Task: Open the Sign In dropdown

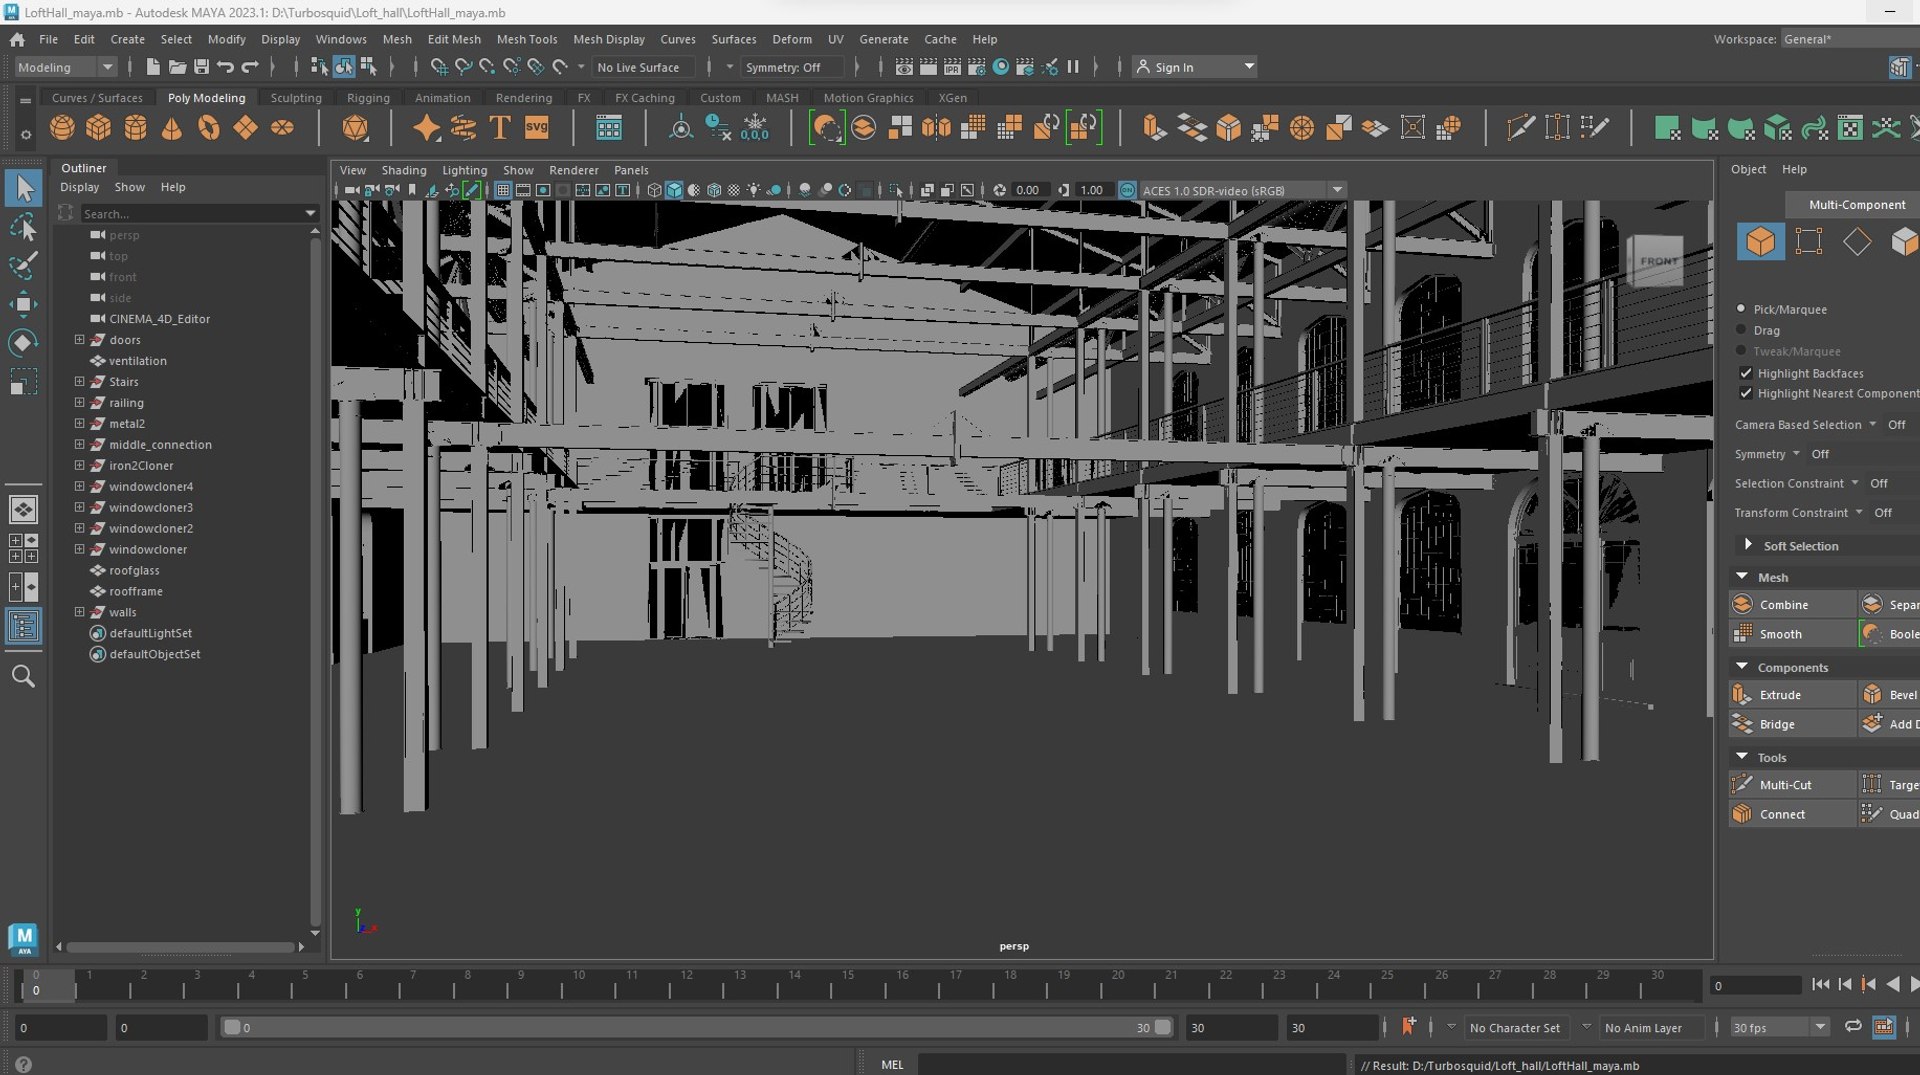Action: (1194, 67)
